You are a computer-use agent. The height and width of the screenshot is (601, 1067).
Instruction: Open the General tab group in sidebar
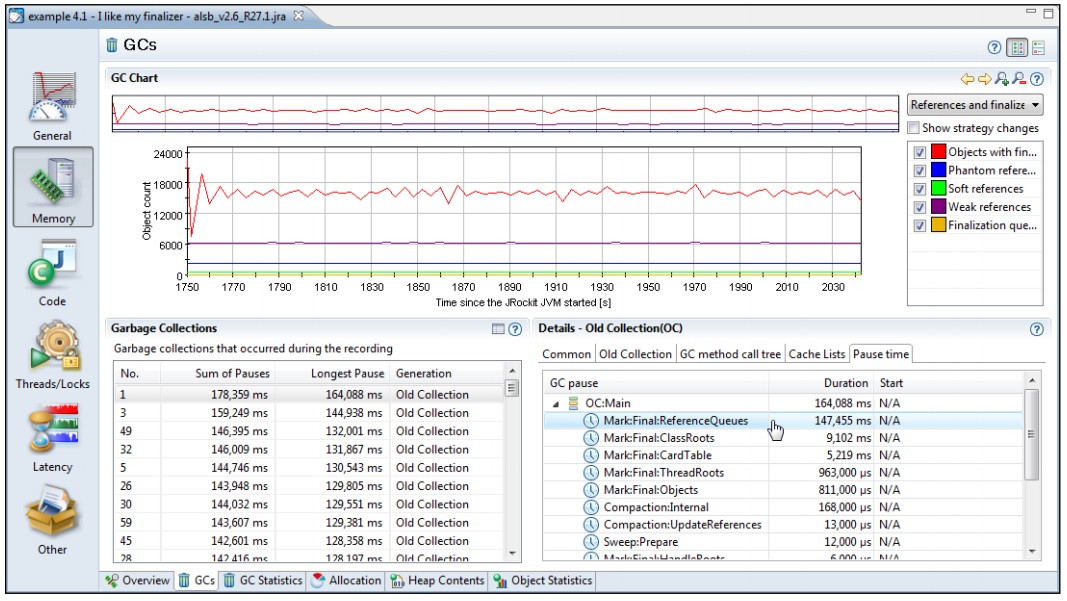click(52, 105)
